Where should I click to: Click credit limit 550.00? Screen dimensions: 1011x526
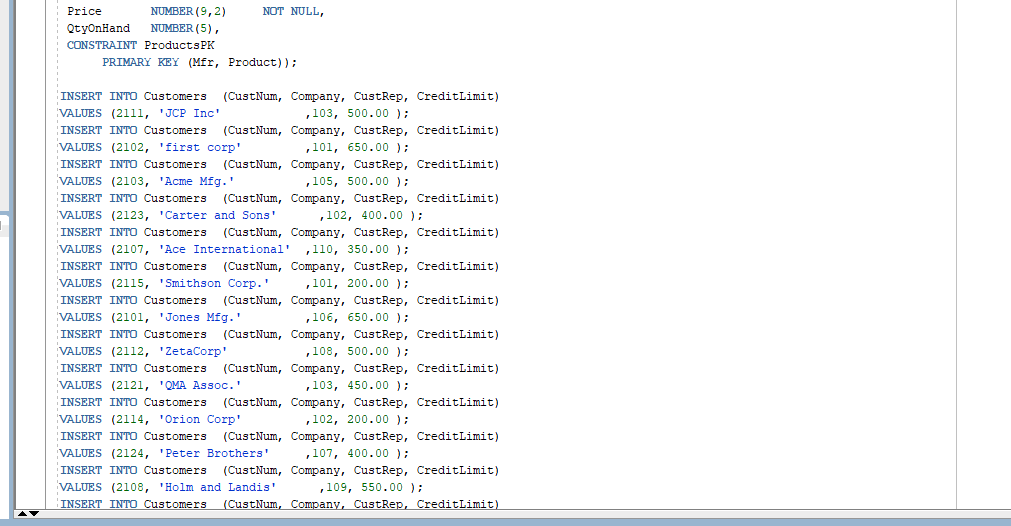(382, 487)
